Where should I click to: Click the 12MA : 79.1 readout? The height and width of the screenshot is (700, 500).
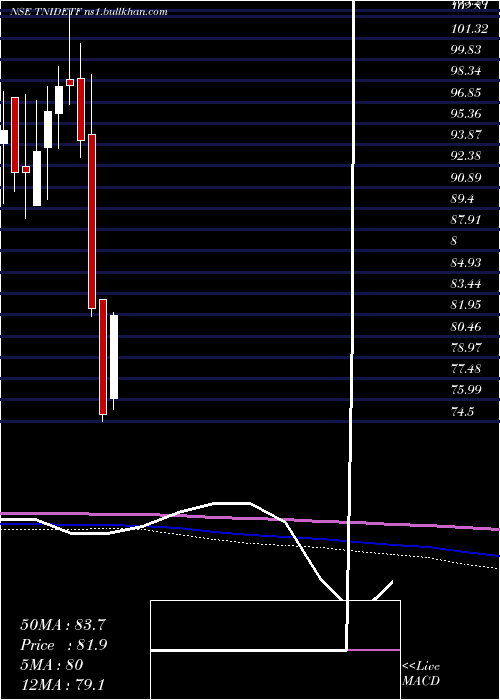pyautogui.click(x=62, y=684)
